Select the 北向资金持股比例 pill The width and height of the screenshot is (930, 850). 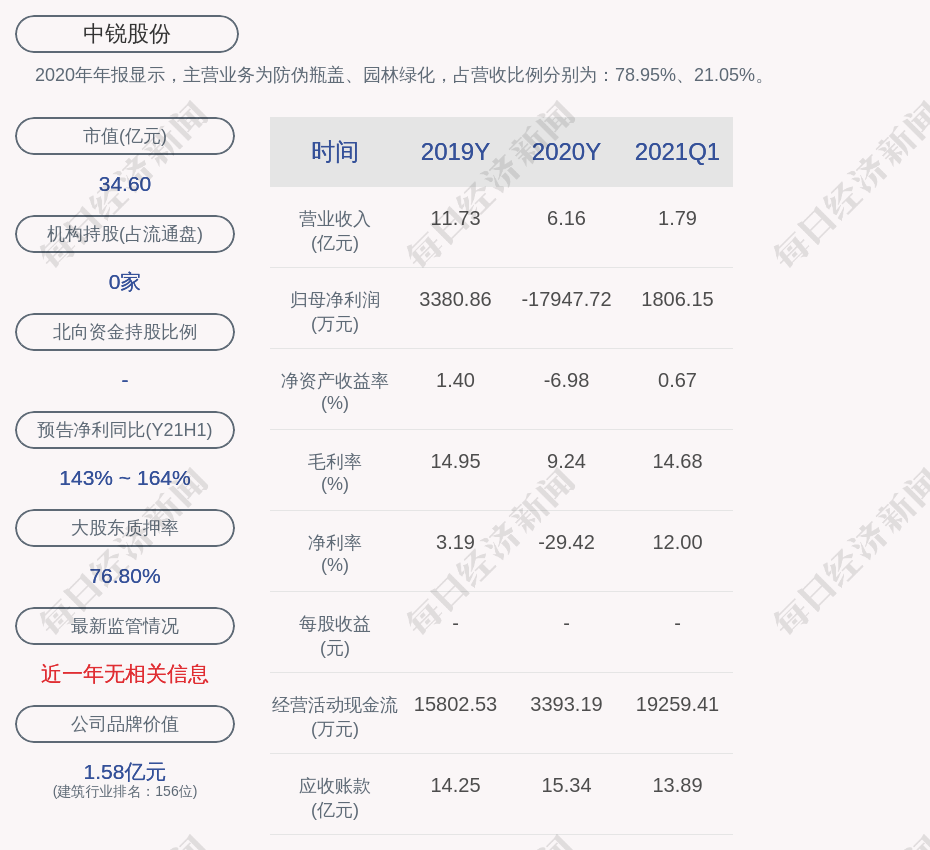click(125, 332)
